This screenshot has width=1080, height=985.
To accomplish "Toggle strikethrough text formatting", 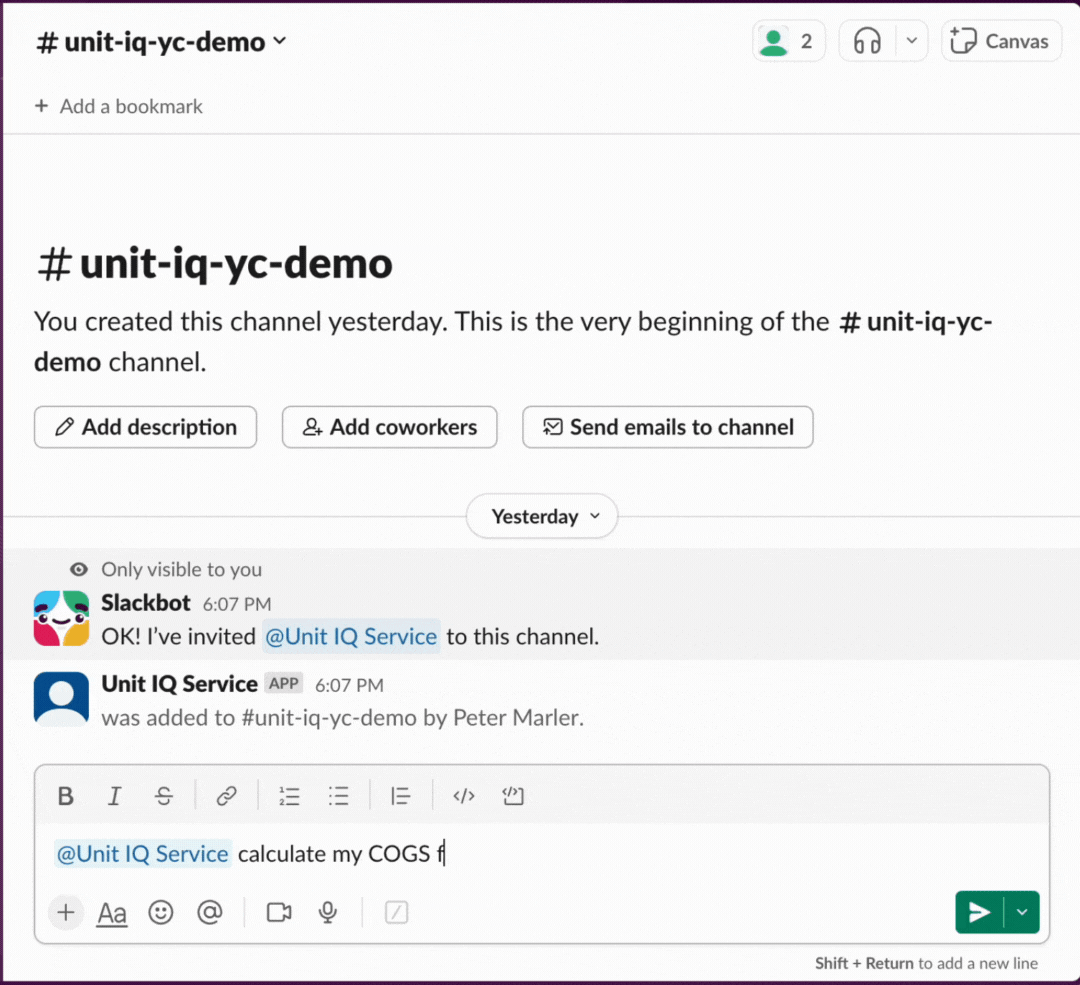I will 164,796.
